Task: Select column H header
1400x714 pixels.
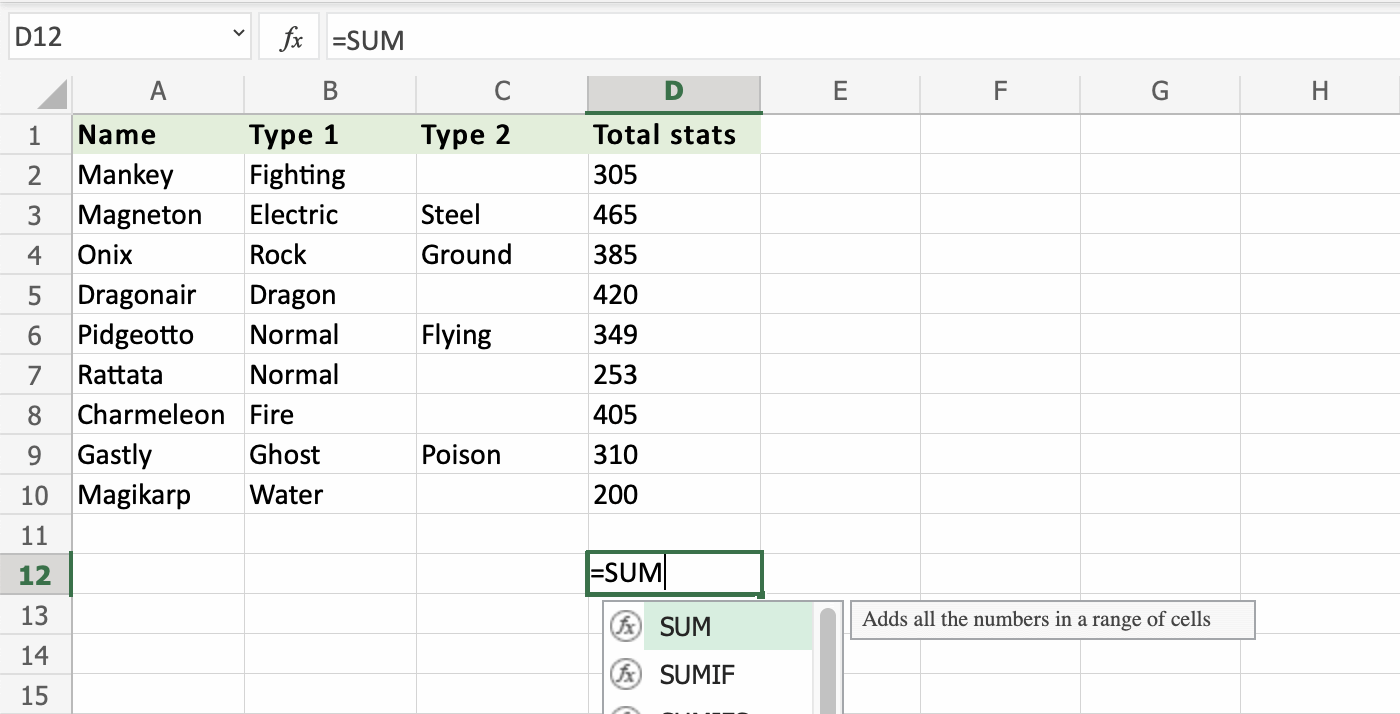Action: (x=1319, y=92)
